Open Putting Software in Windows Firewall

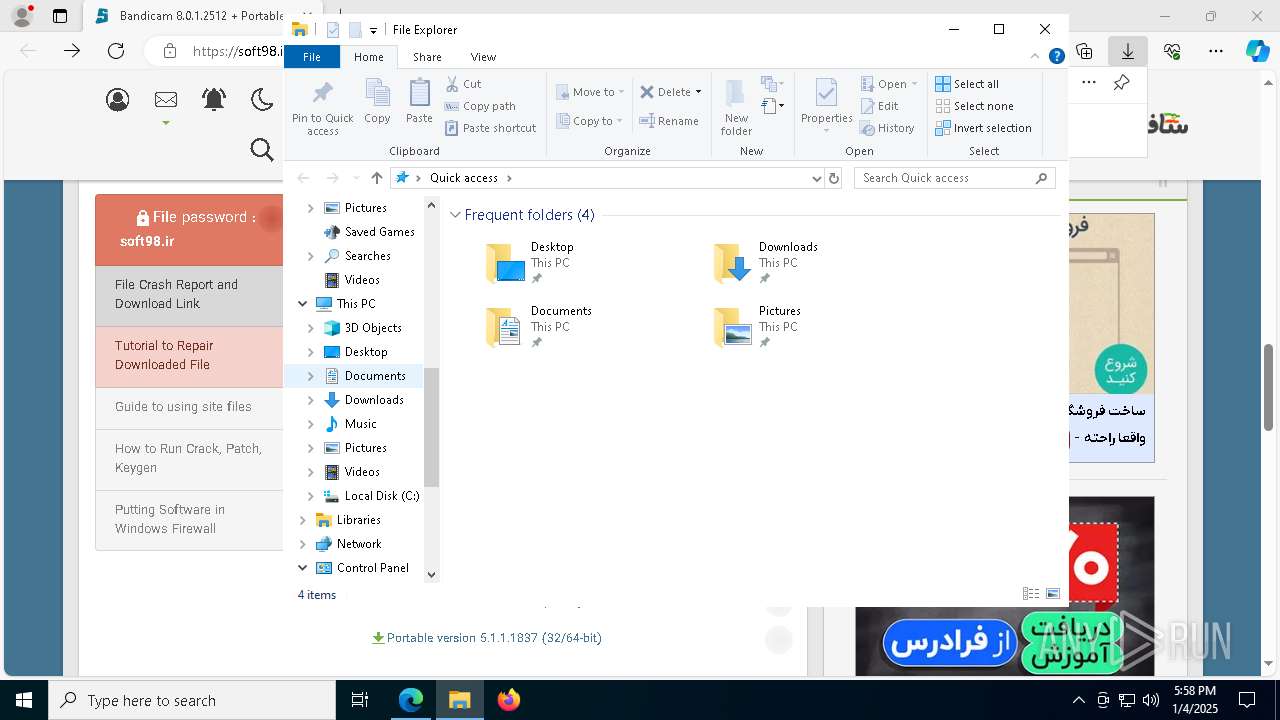[x=170, y=519]
